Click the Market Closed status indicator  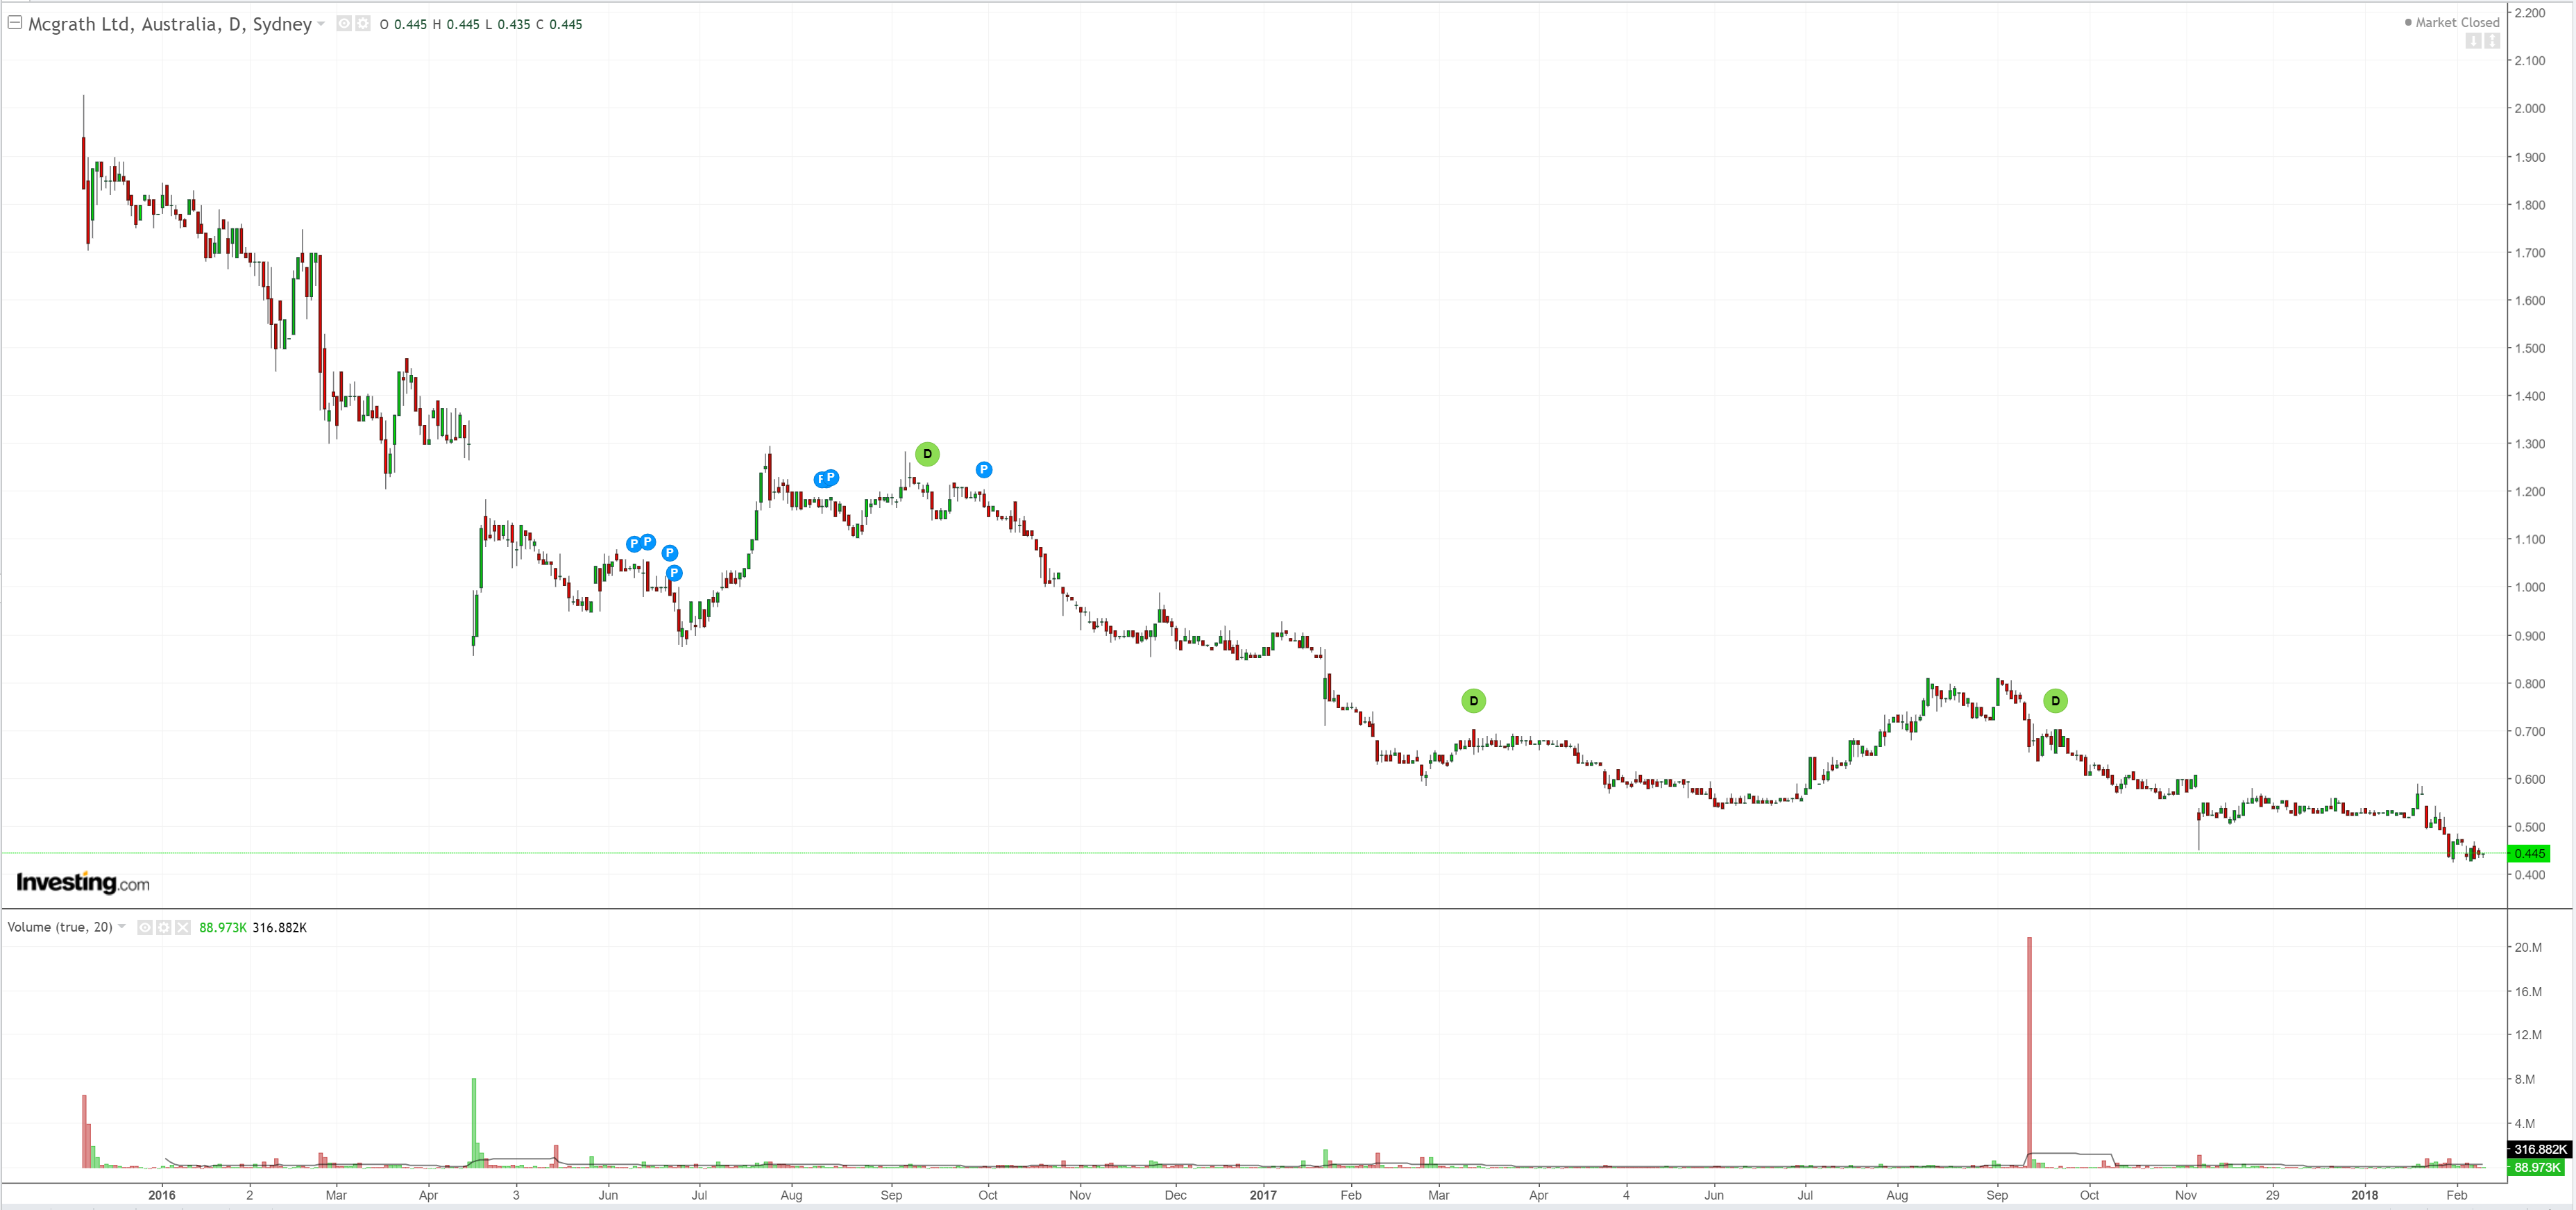coord(2451,22)
